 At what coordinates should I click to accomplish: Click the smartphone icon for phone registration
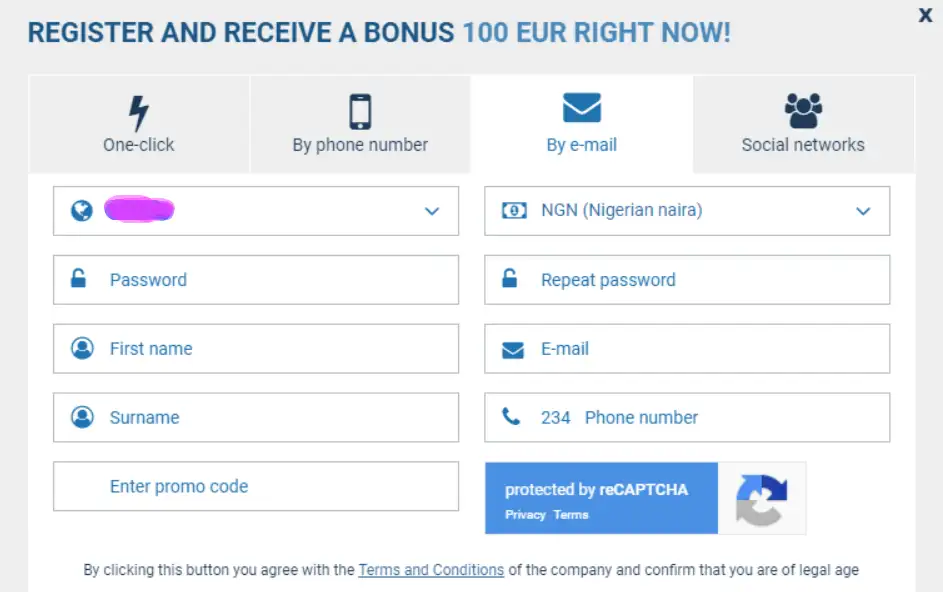coord(360,112)
